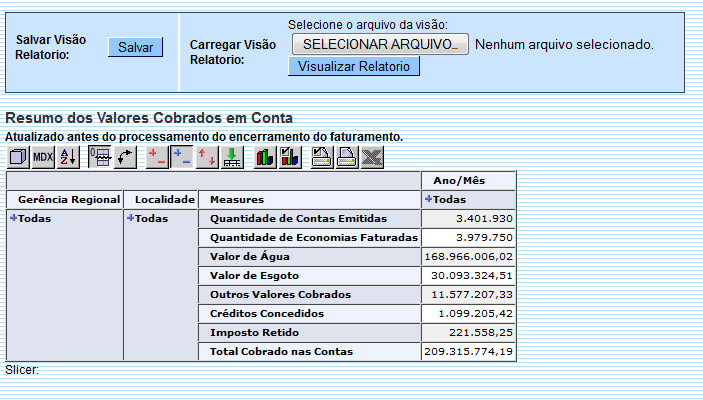Expand Todas under Gerência Regional

tap(14, 218)
